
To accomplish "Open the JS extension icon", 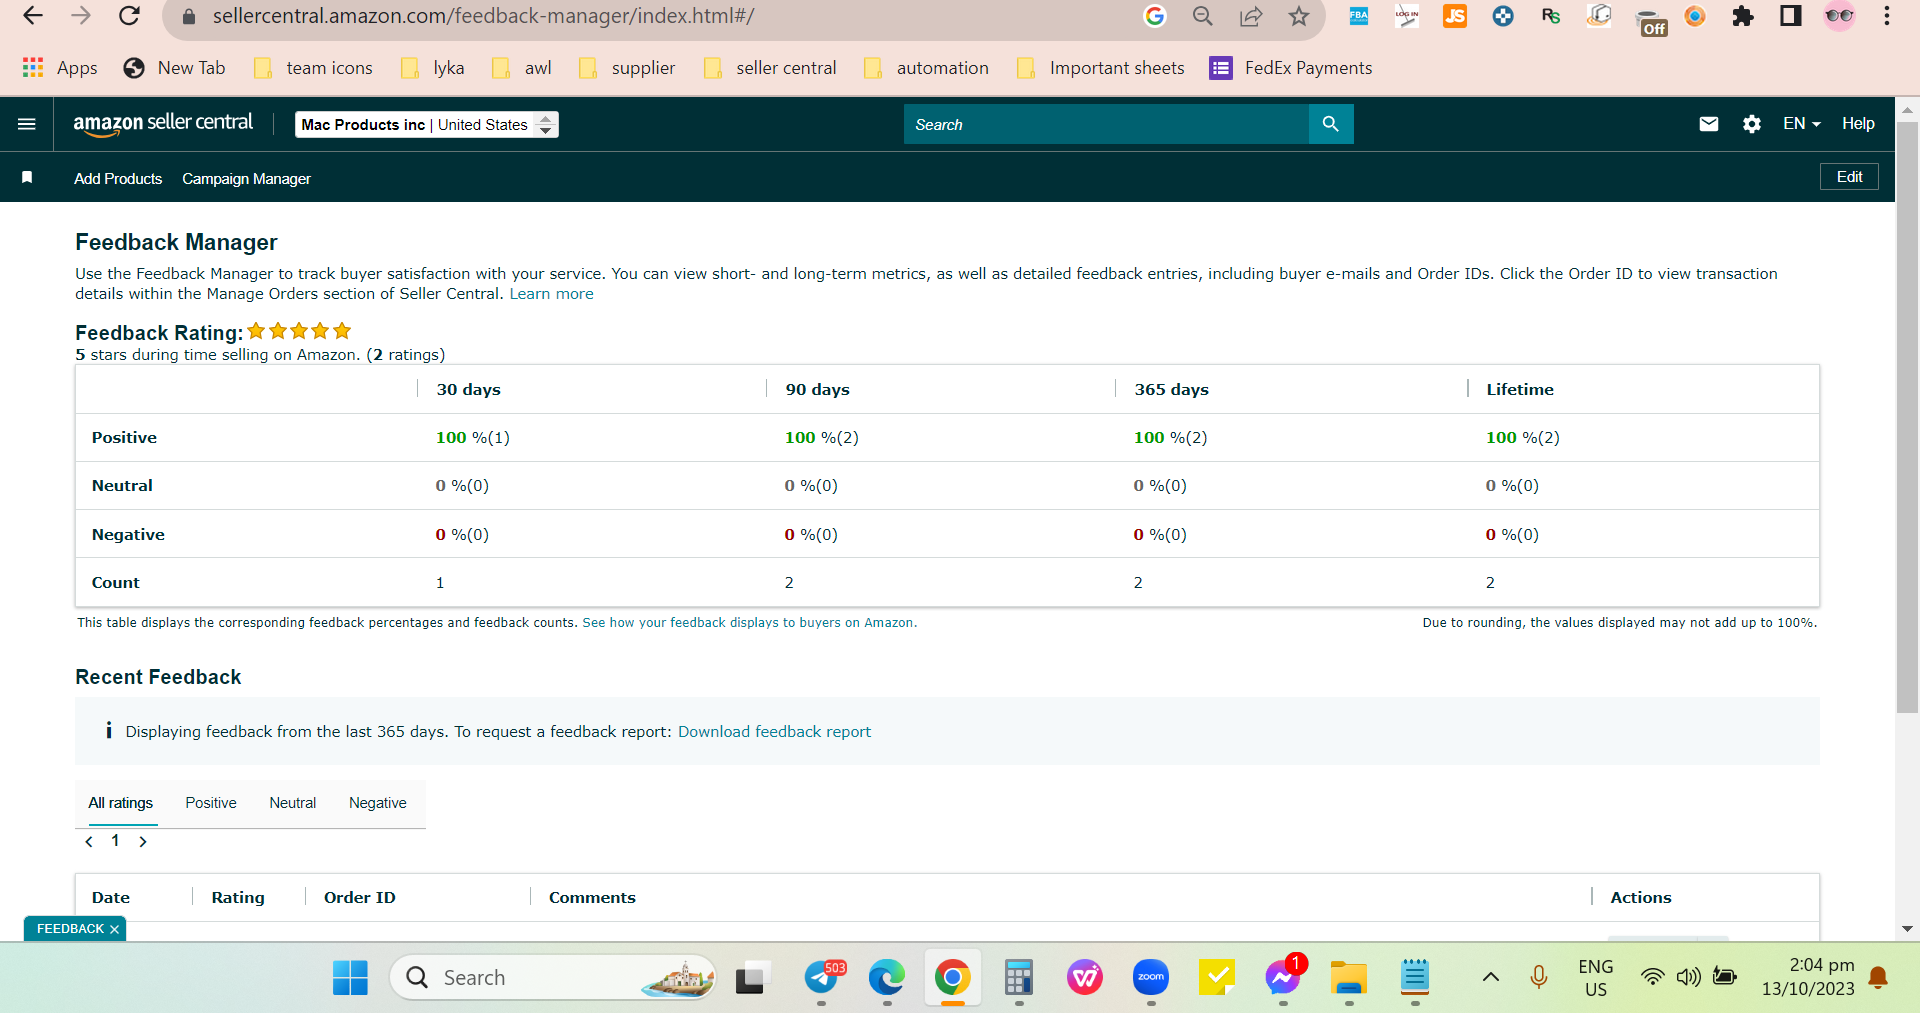I will (1455, 16).
